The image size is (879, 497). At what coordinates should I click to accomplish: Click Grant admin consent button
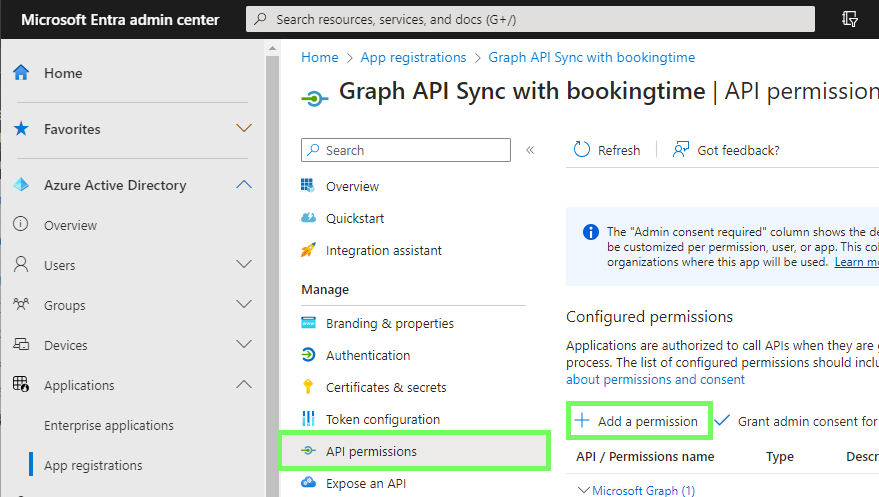click(796, 421)
